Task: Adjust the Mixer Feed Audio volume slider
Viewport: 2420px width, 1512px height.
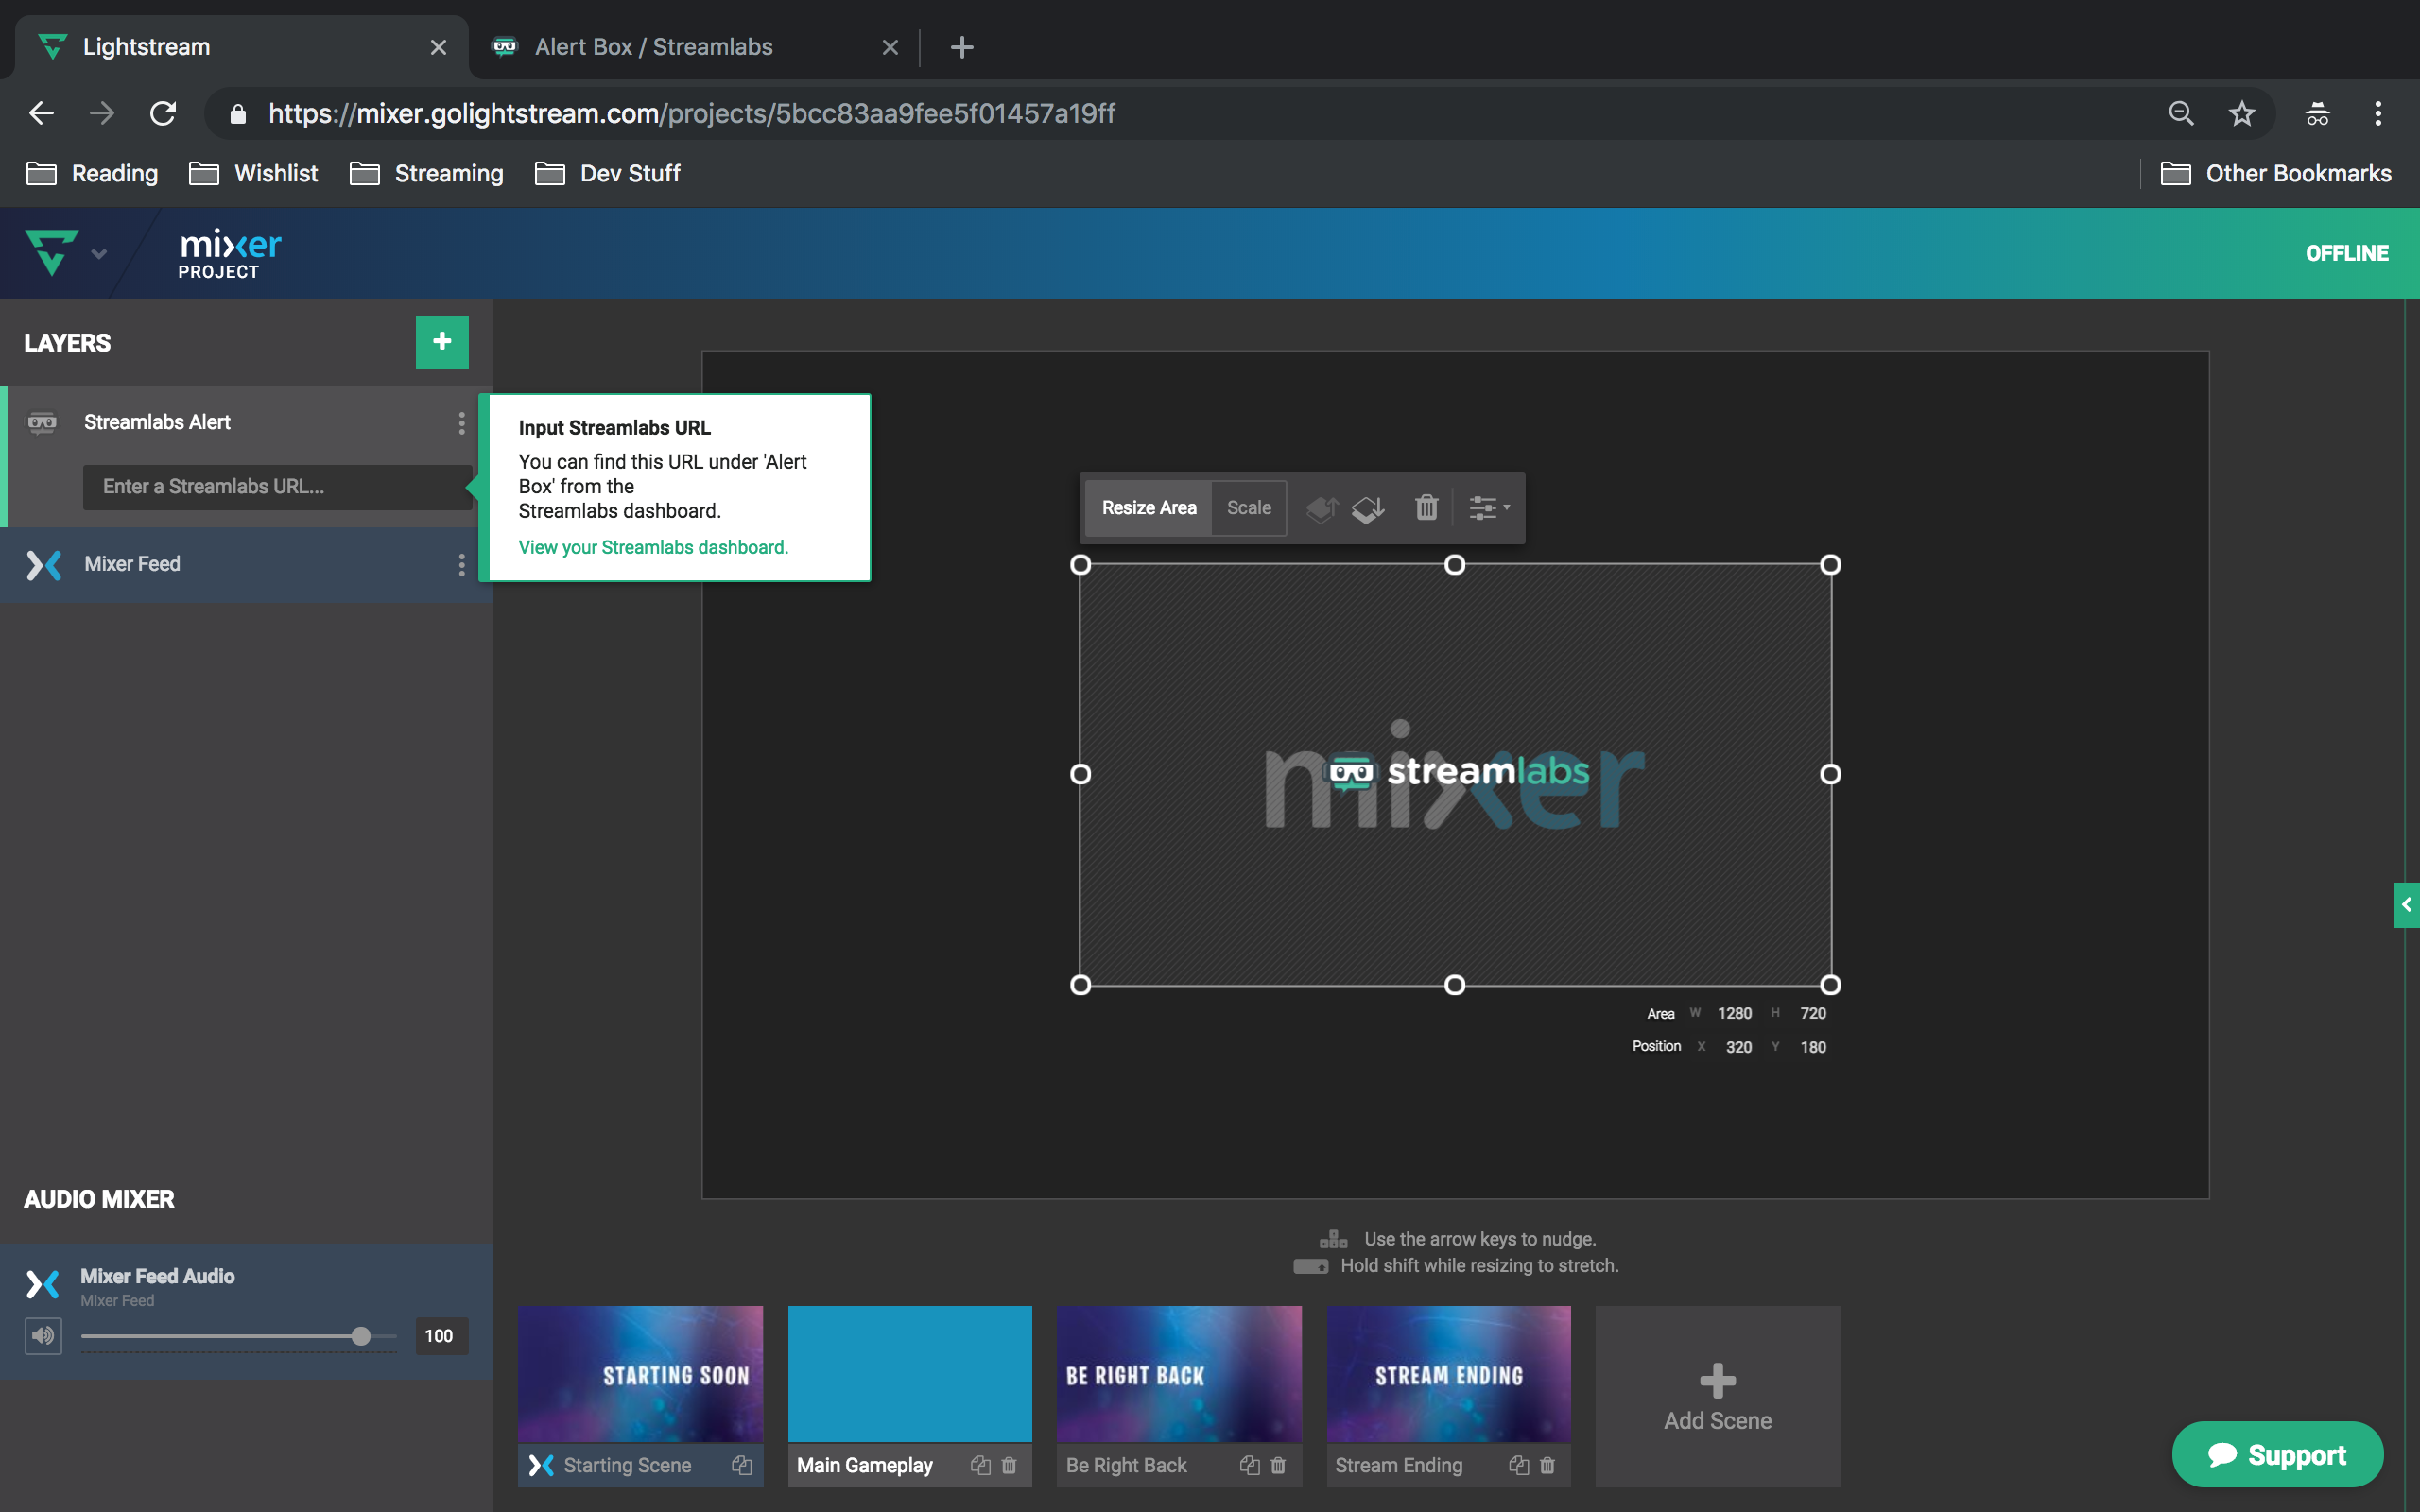Action: pos(360,1335)
